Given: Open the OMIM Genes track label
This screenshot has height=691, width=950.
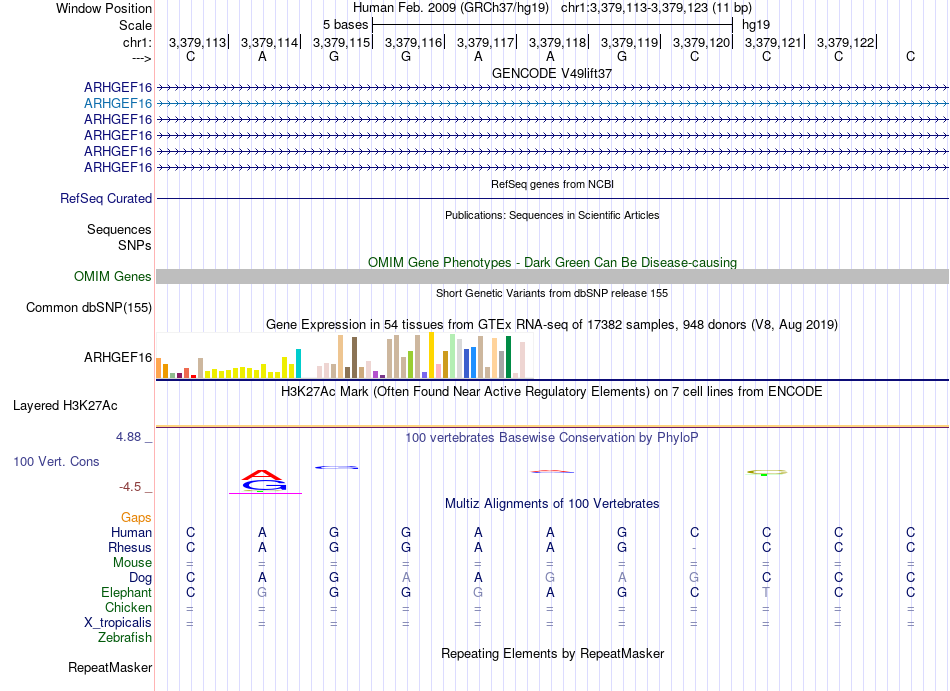Looking at the screenshot, I should point(113,277).
